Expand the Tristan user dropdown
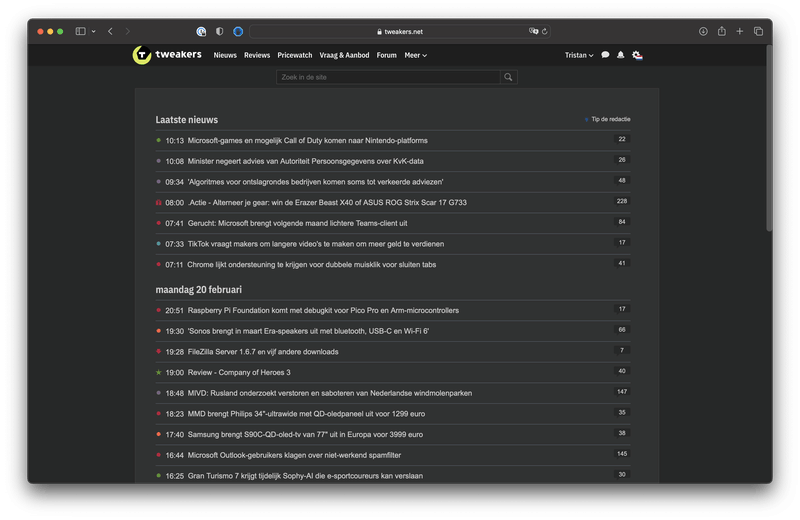Viewport: 800px width, 520px height. pyautogui.click(x=579, y=55)
